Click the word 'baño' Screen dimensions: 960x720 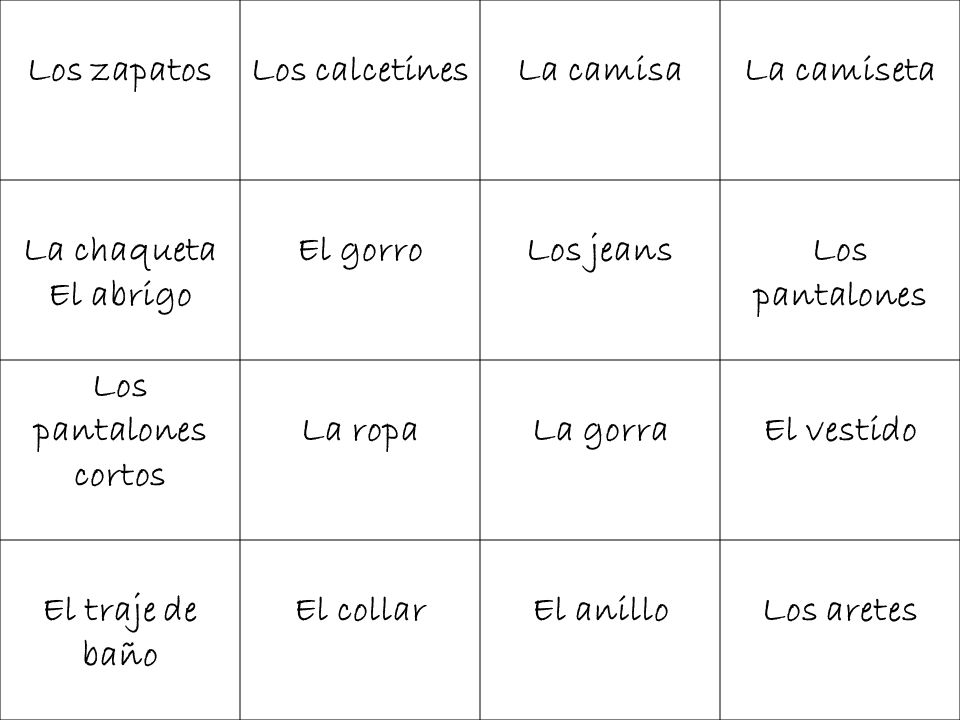tap(121, 653)
